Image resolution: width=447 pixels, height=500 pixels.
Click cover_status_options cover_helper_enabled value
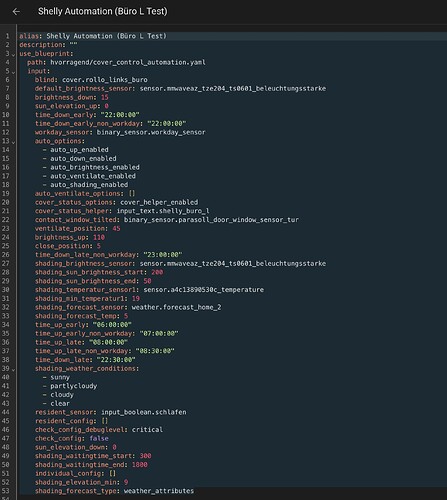tap(159, 202)
